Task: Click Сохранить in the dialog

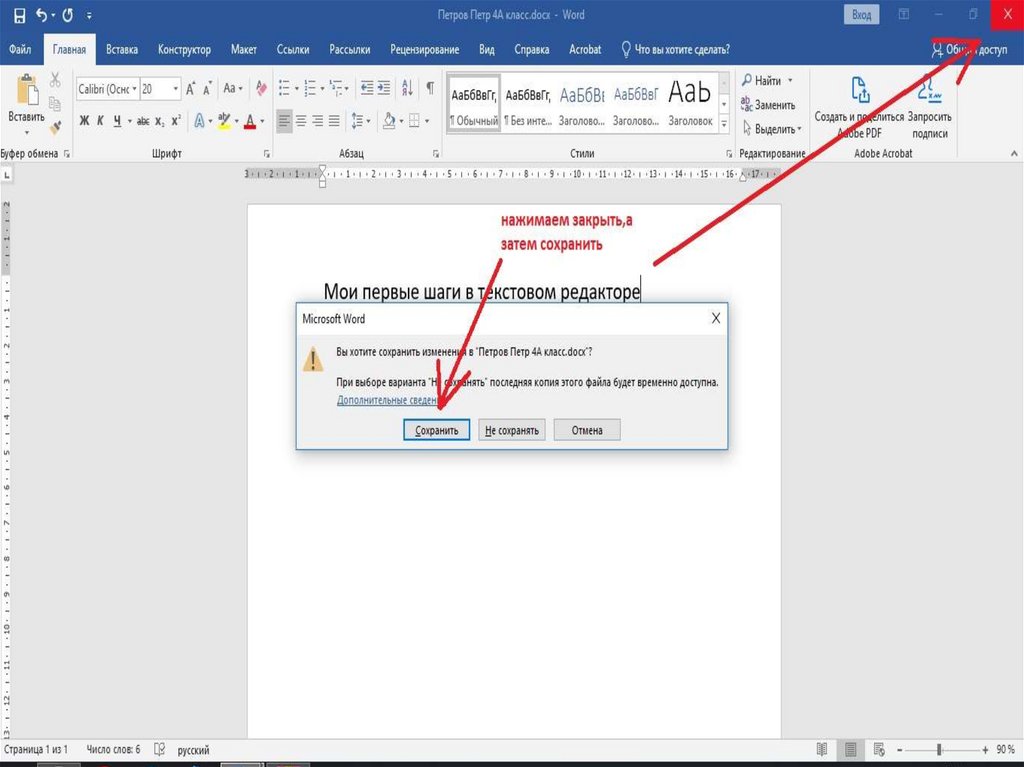Action: tap(436, 430)
